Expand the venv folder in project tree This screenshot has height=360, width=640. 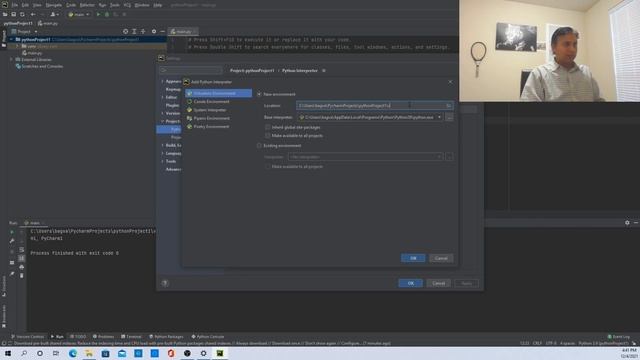pyautogui.click(x=18, y=46)
